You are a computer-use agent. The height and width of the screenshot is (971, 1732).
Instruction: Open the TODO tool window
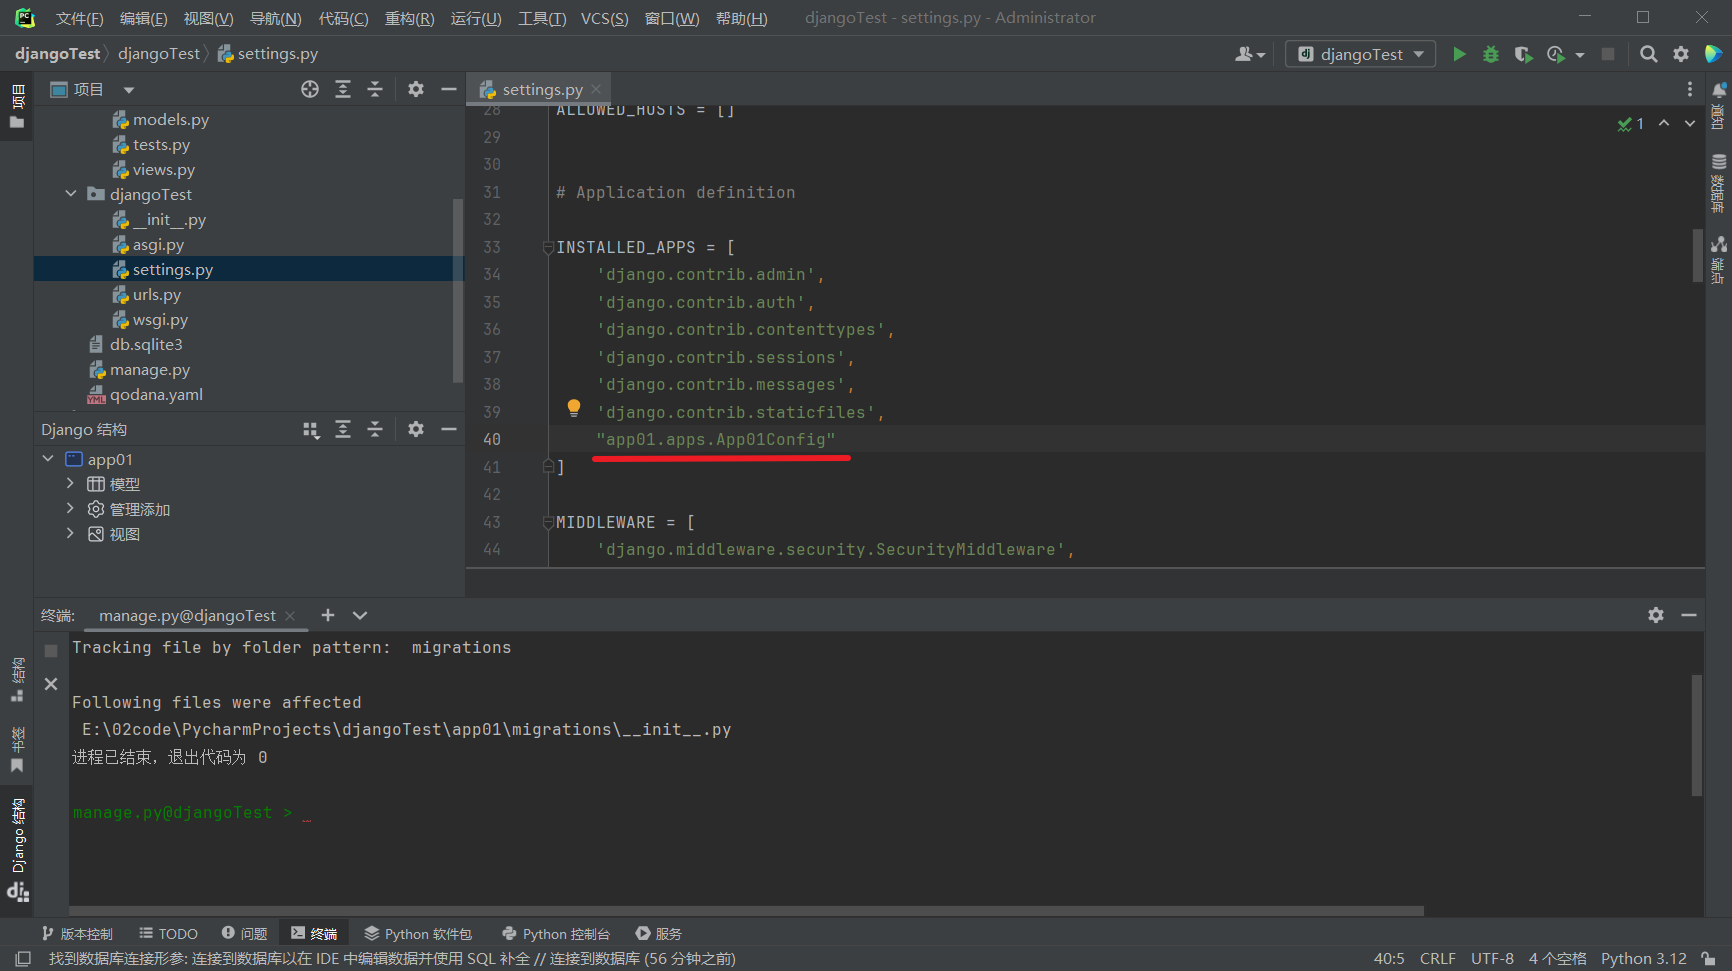click(x=168, y=933)
